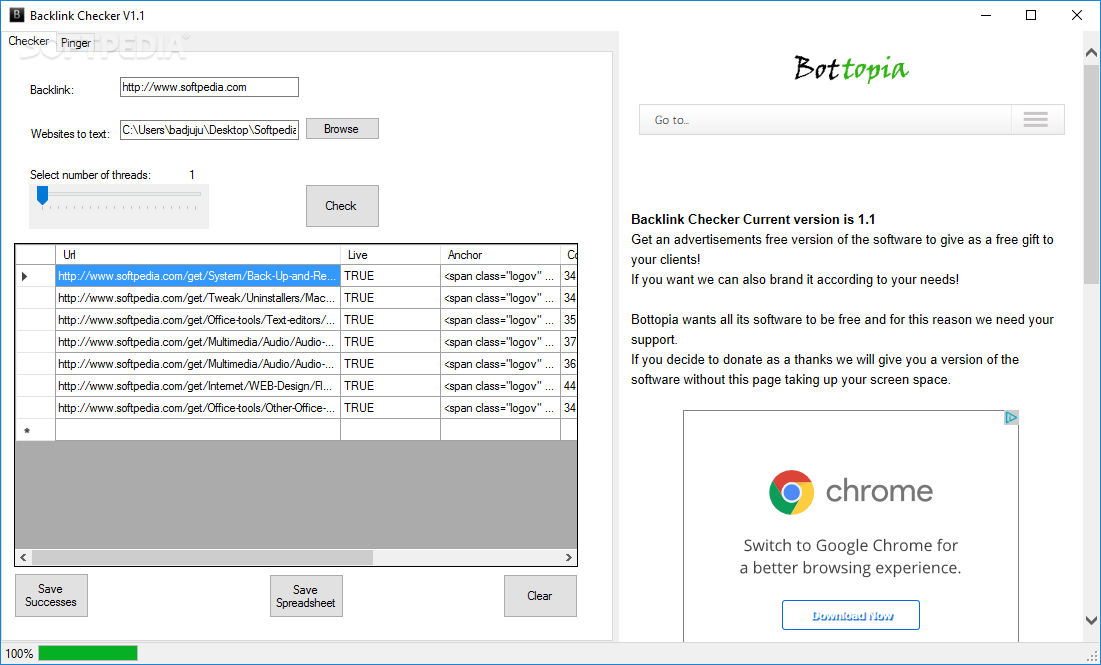The height and width of the screenshot is (665, 1101).
Task: Select the Tweak/Uninstallers url cell
Action: point(198,298)
